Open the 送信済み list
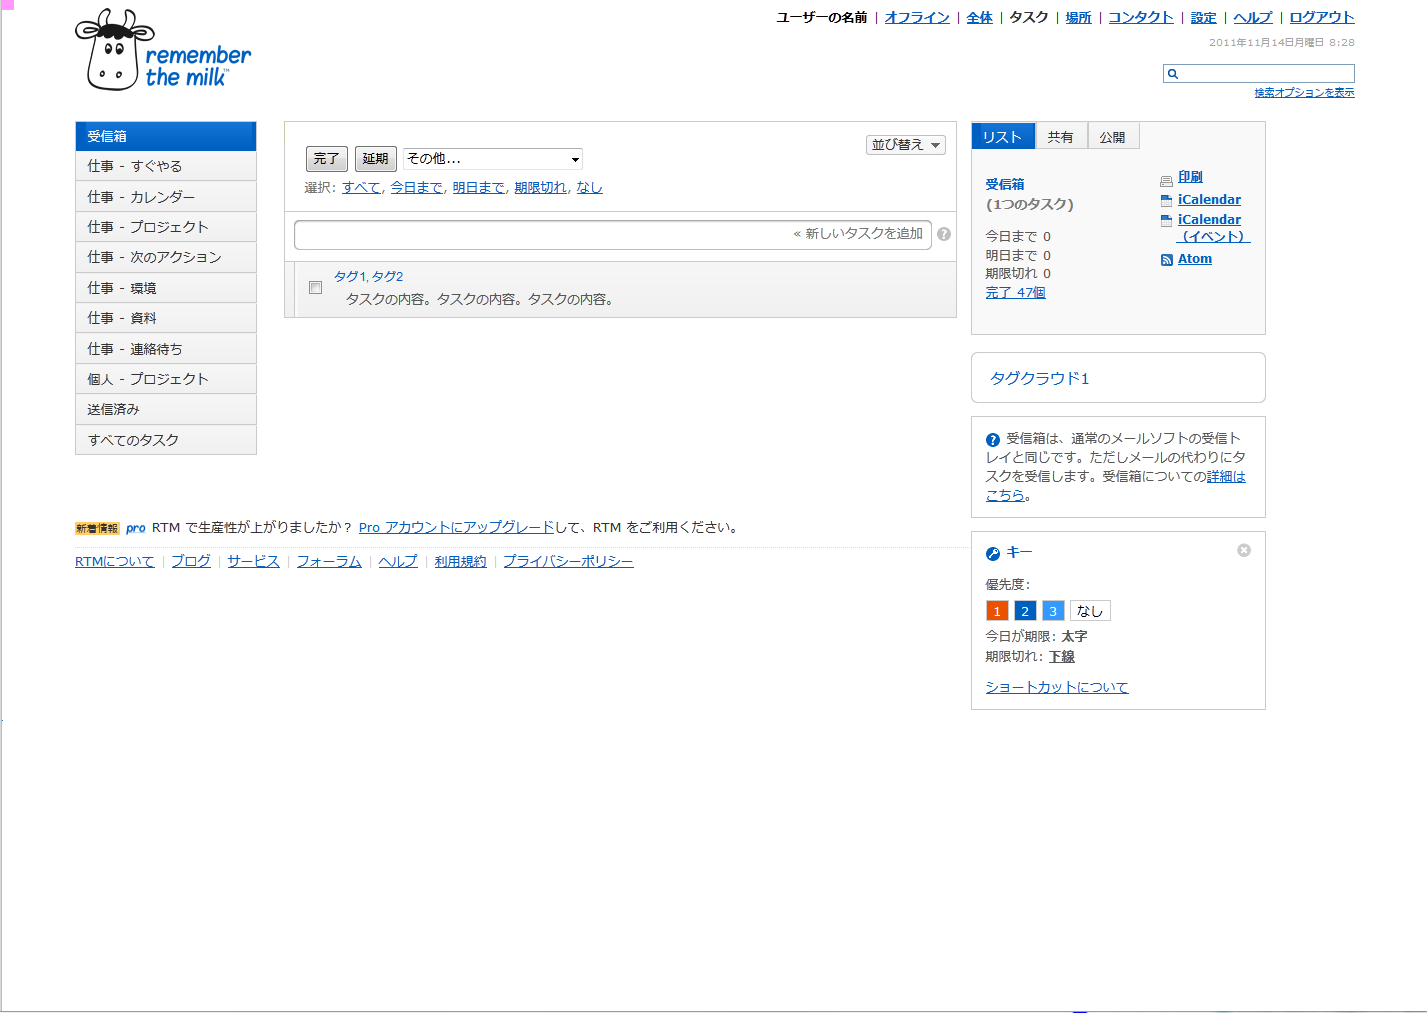The width and height of the screenshot is (1427, 1013). (x=166, y=409)
